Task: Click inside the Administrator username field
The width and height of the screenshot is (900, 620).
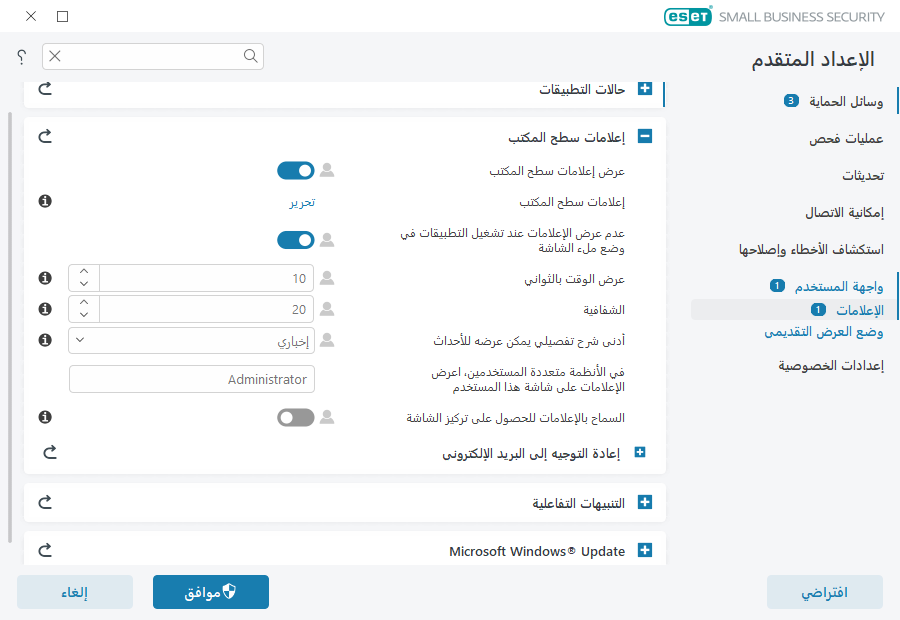Action: 191,379
